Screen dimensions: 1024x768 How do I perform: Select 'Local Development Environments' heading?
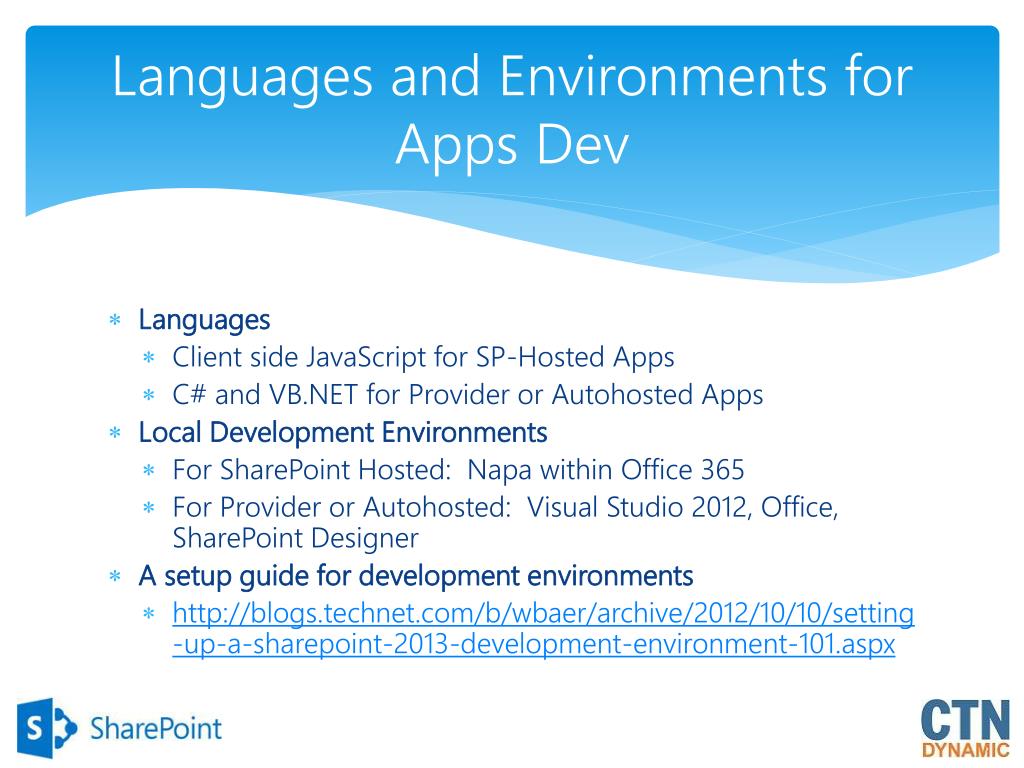[343, 432]
